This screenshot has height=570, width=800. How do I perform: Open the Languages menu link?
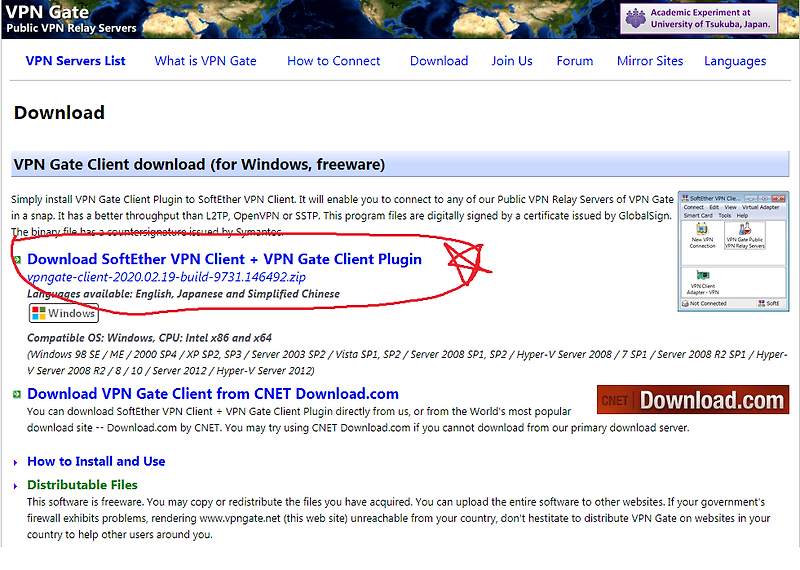click(x=735, y=61)
